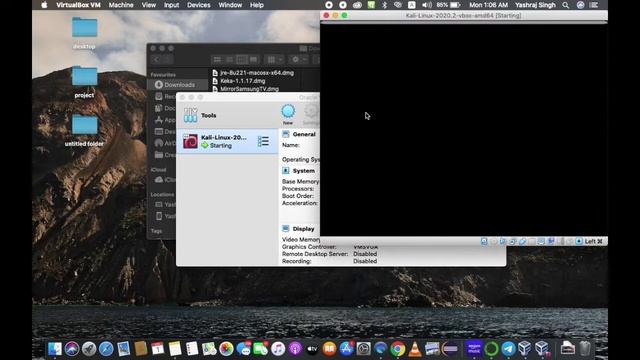Switch Finder to gallery view

253,60
